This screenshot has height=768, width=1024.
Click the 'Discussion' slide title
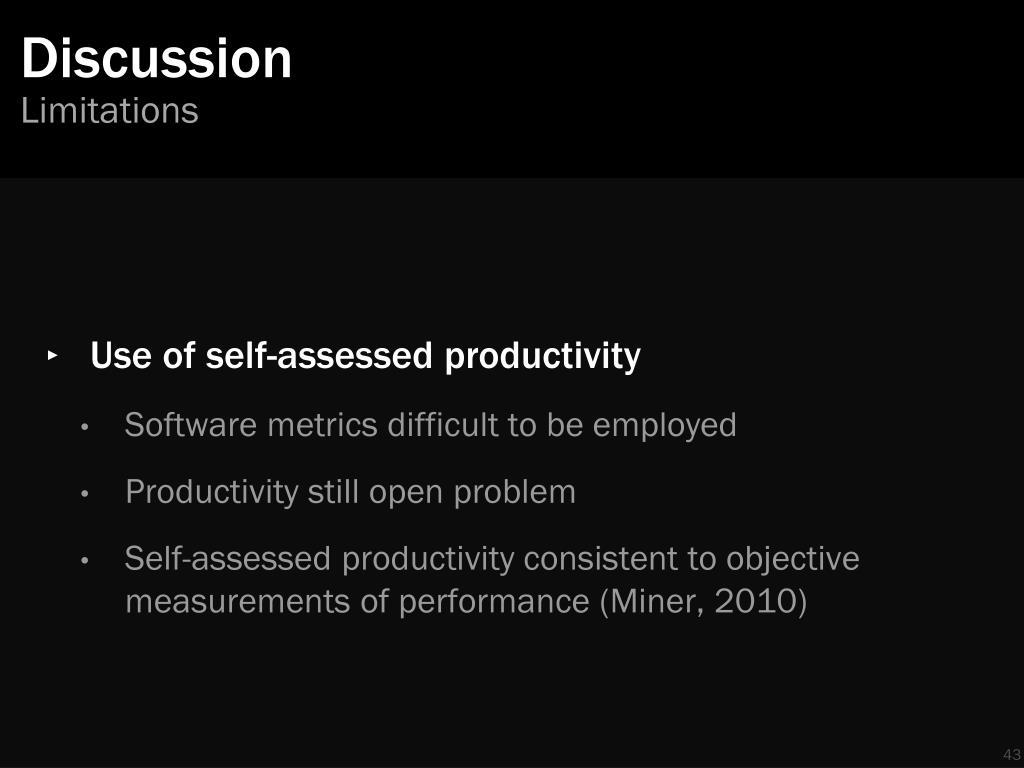(x=157, y=58)
